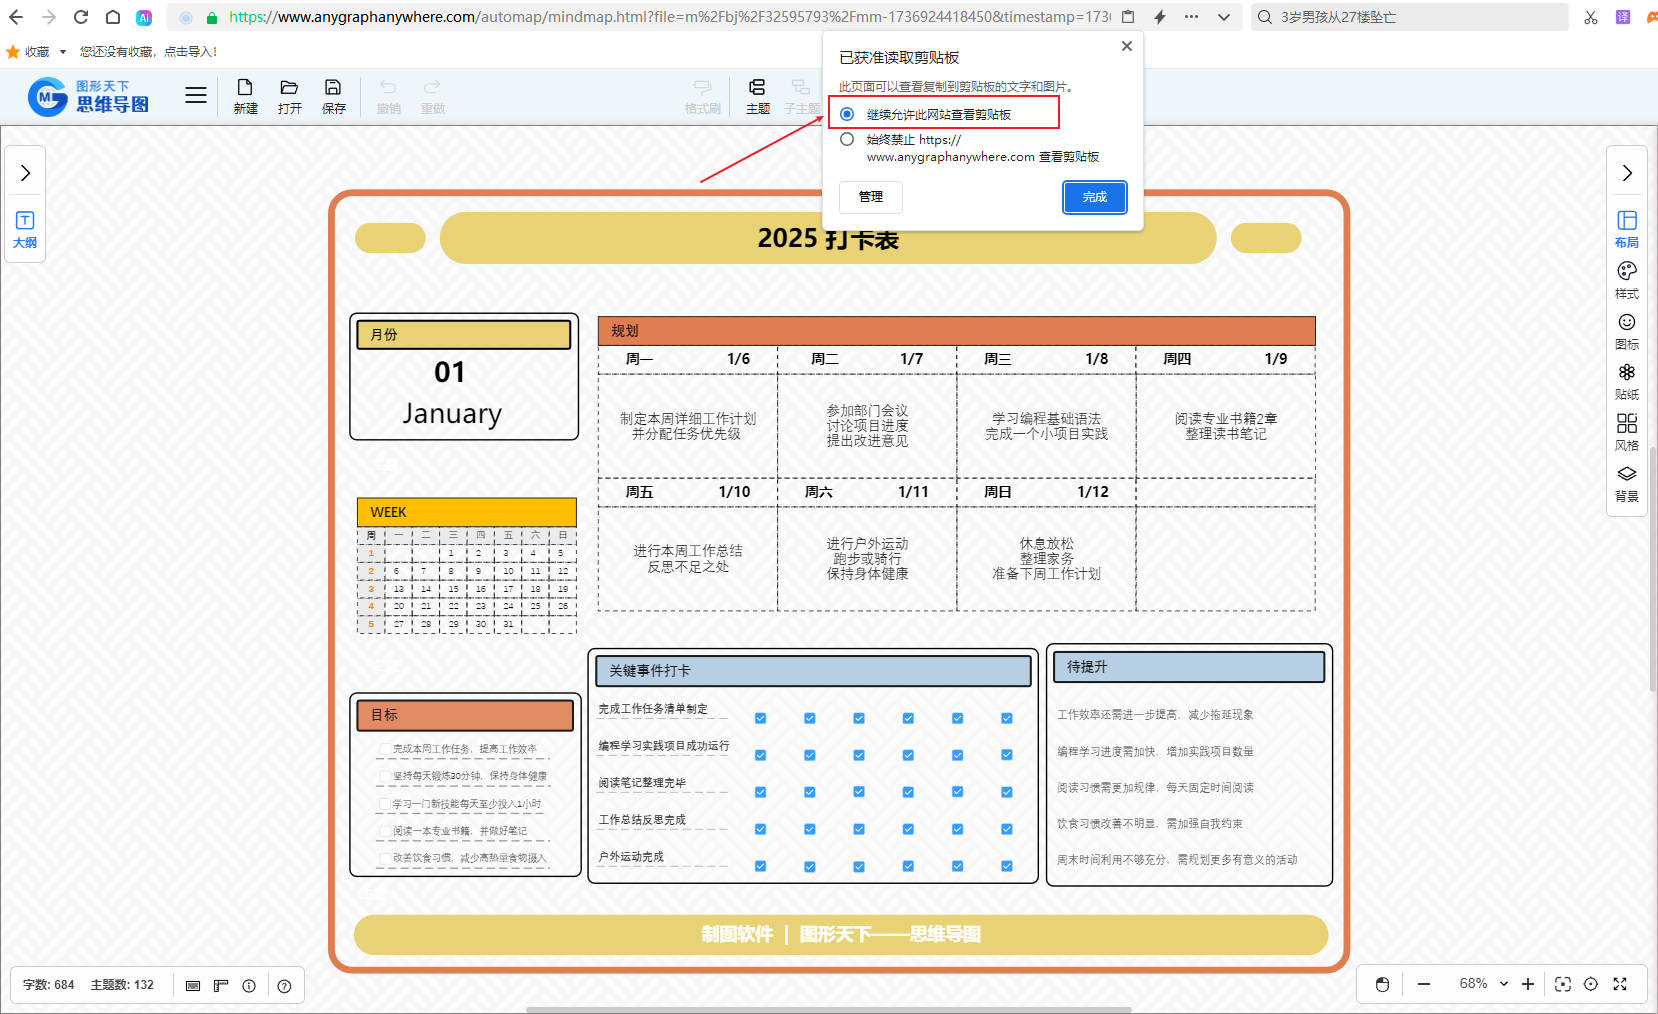Open a file with 打开 icon
Screen dimensions: 1658x1014
289,96
